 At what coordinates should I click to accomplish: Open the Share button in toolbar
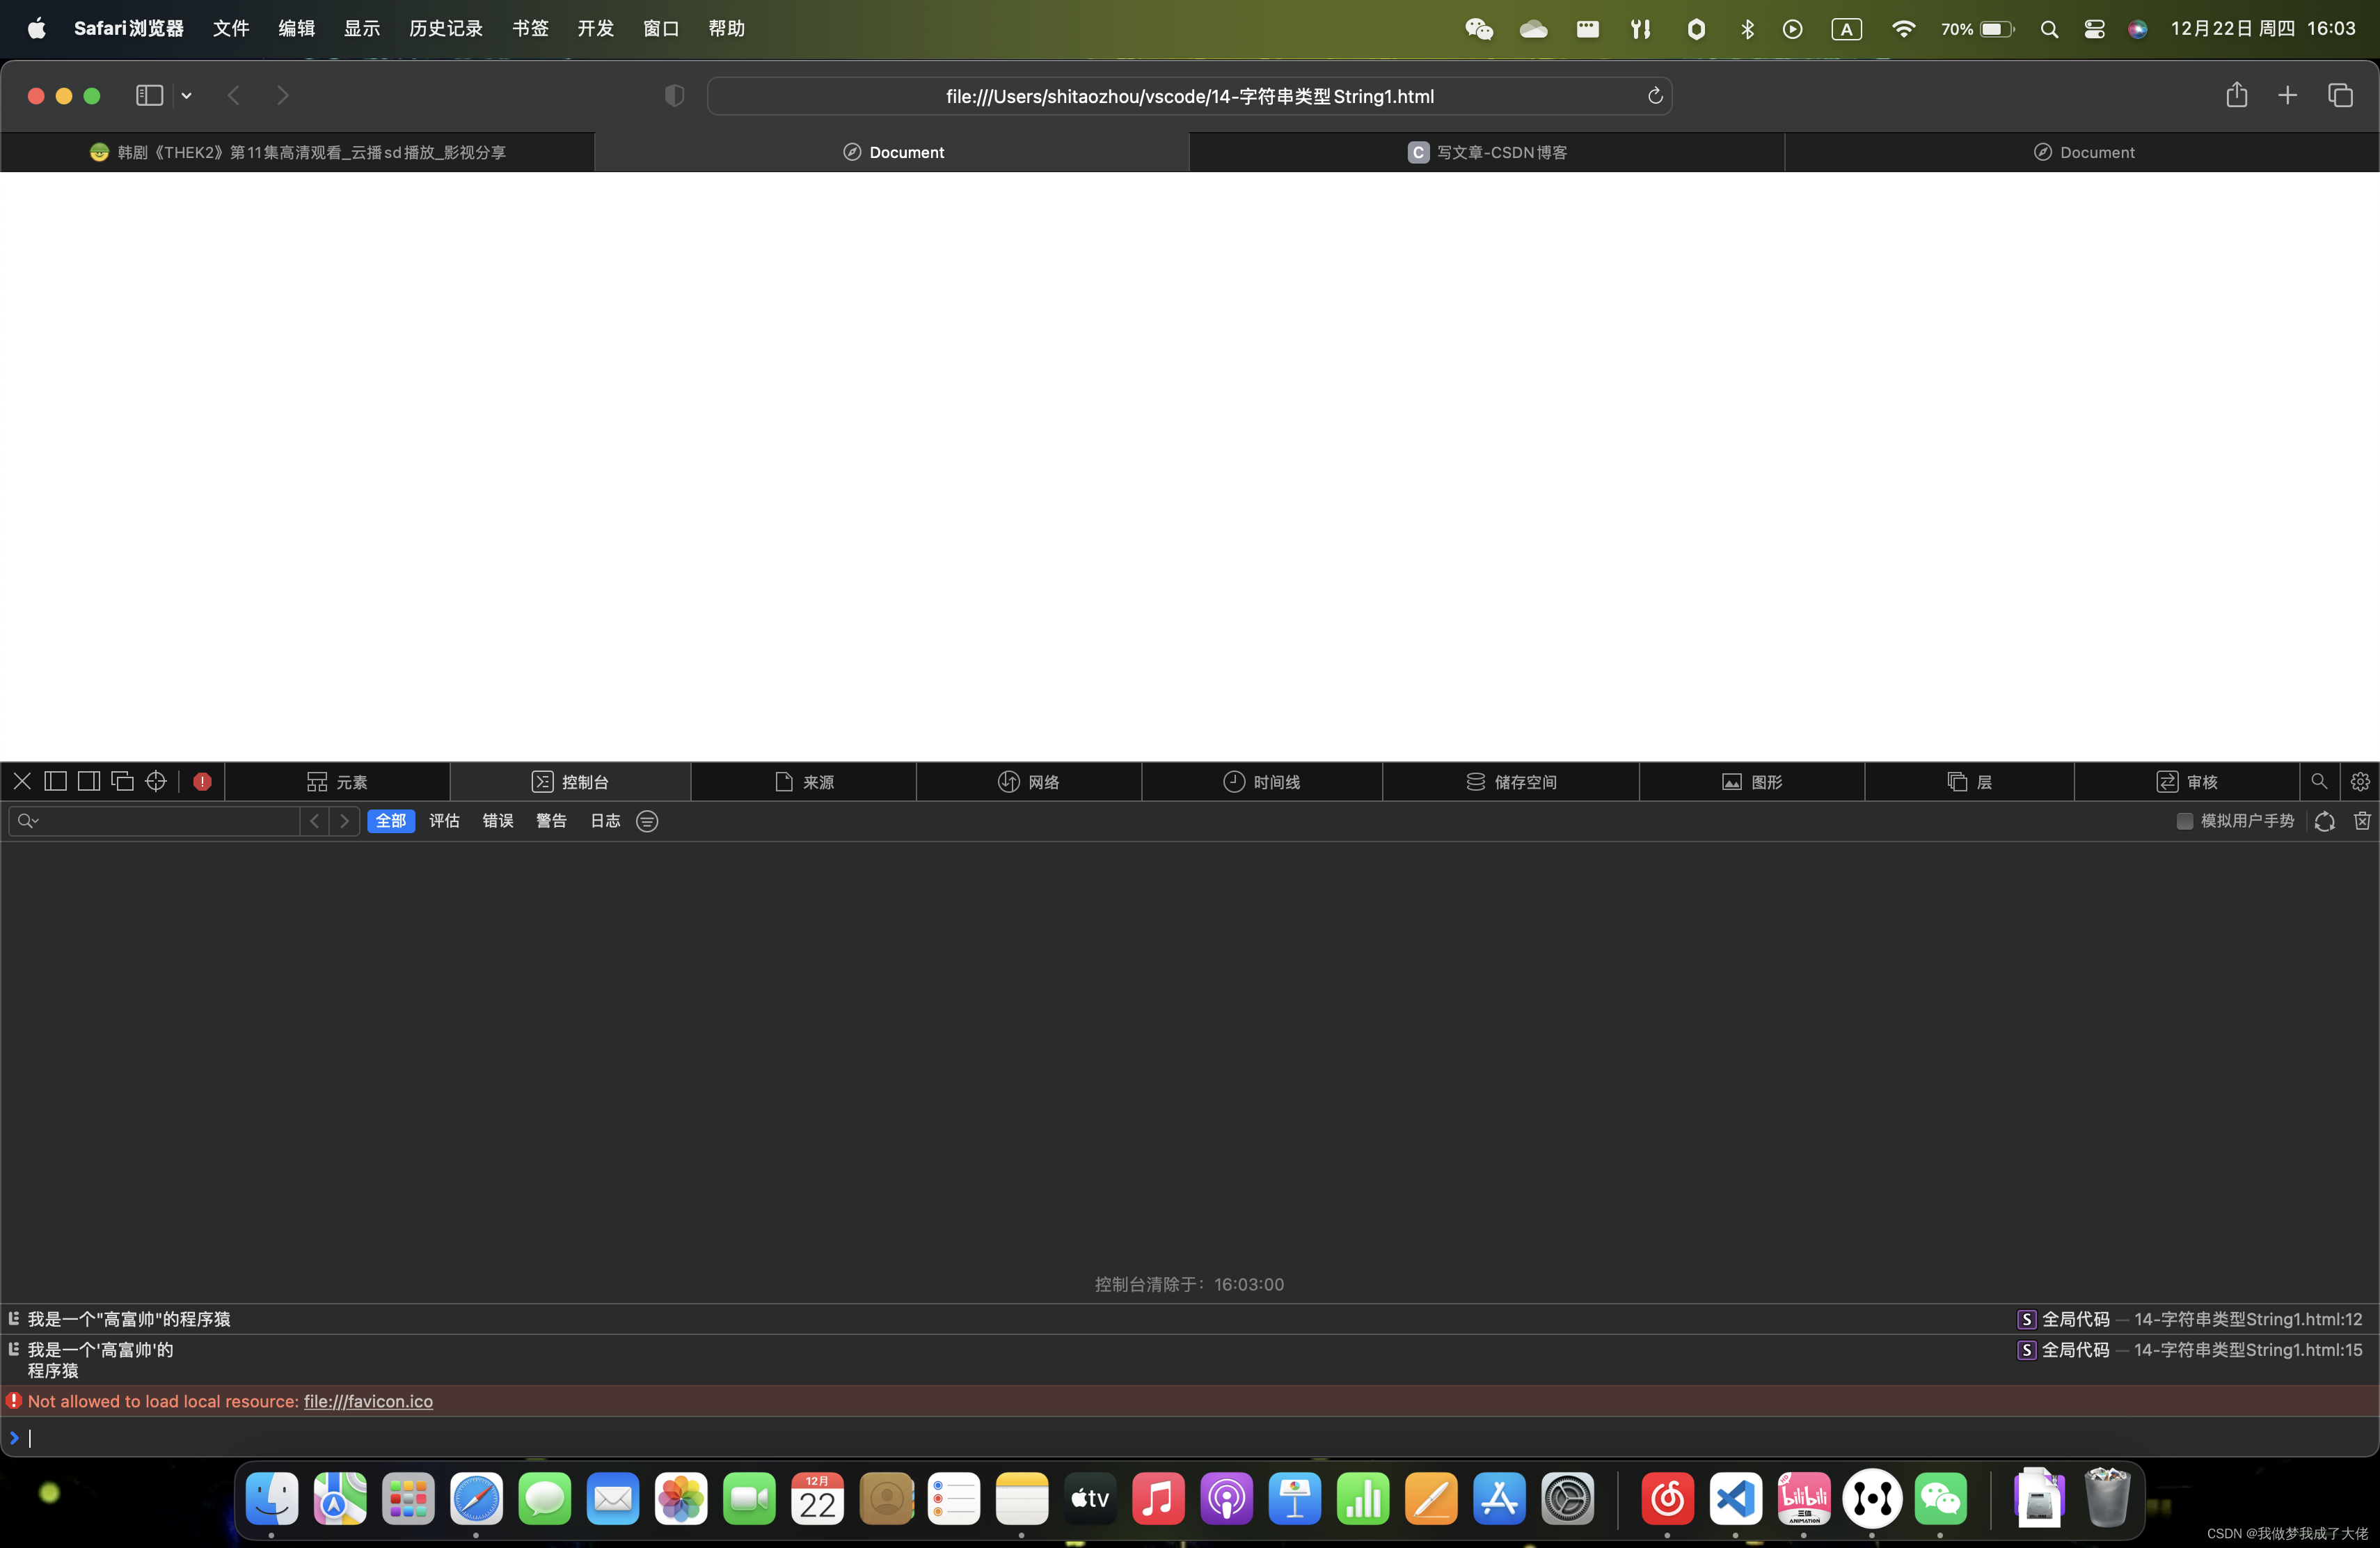click(2237, 95)
